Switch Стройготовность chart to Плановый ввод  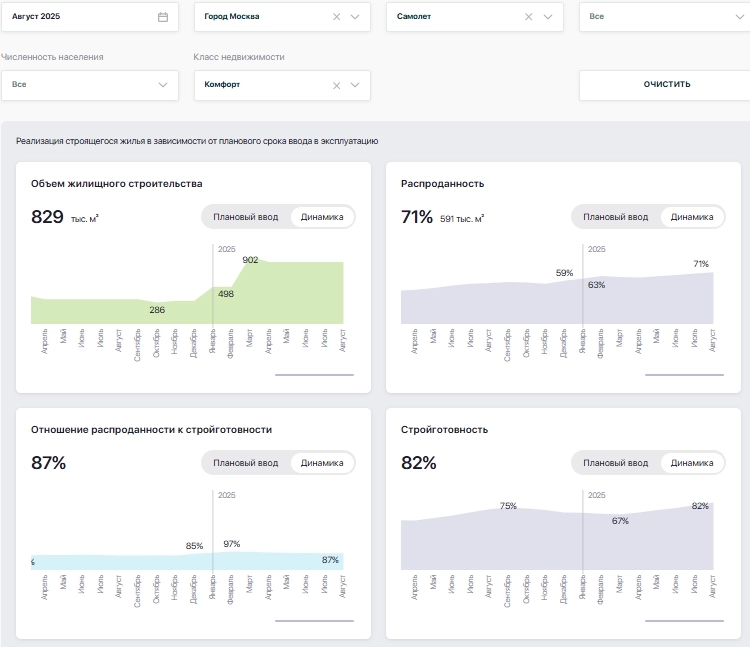[x=616, y=463]
